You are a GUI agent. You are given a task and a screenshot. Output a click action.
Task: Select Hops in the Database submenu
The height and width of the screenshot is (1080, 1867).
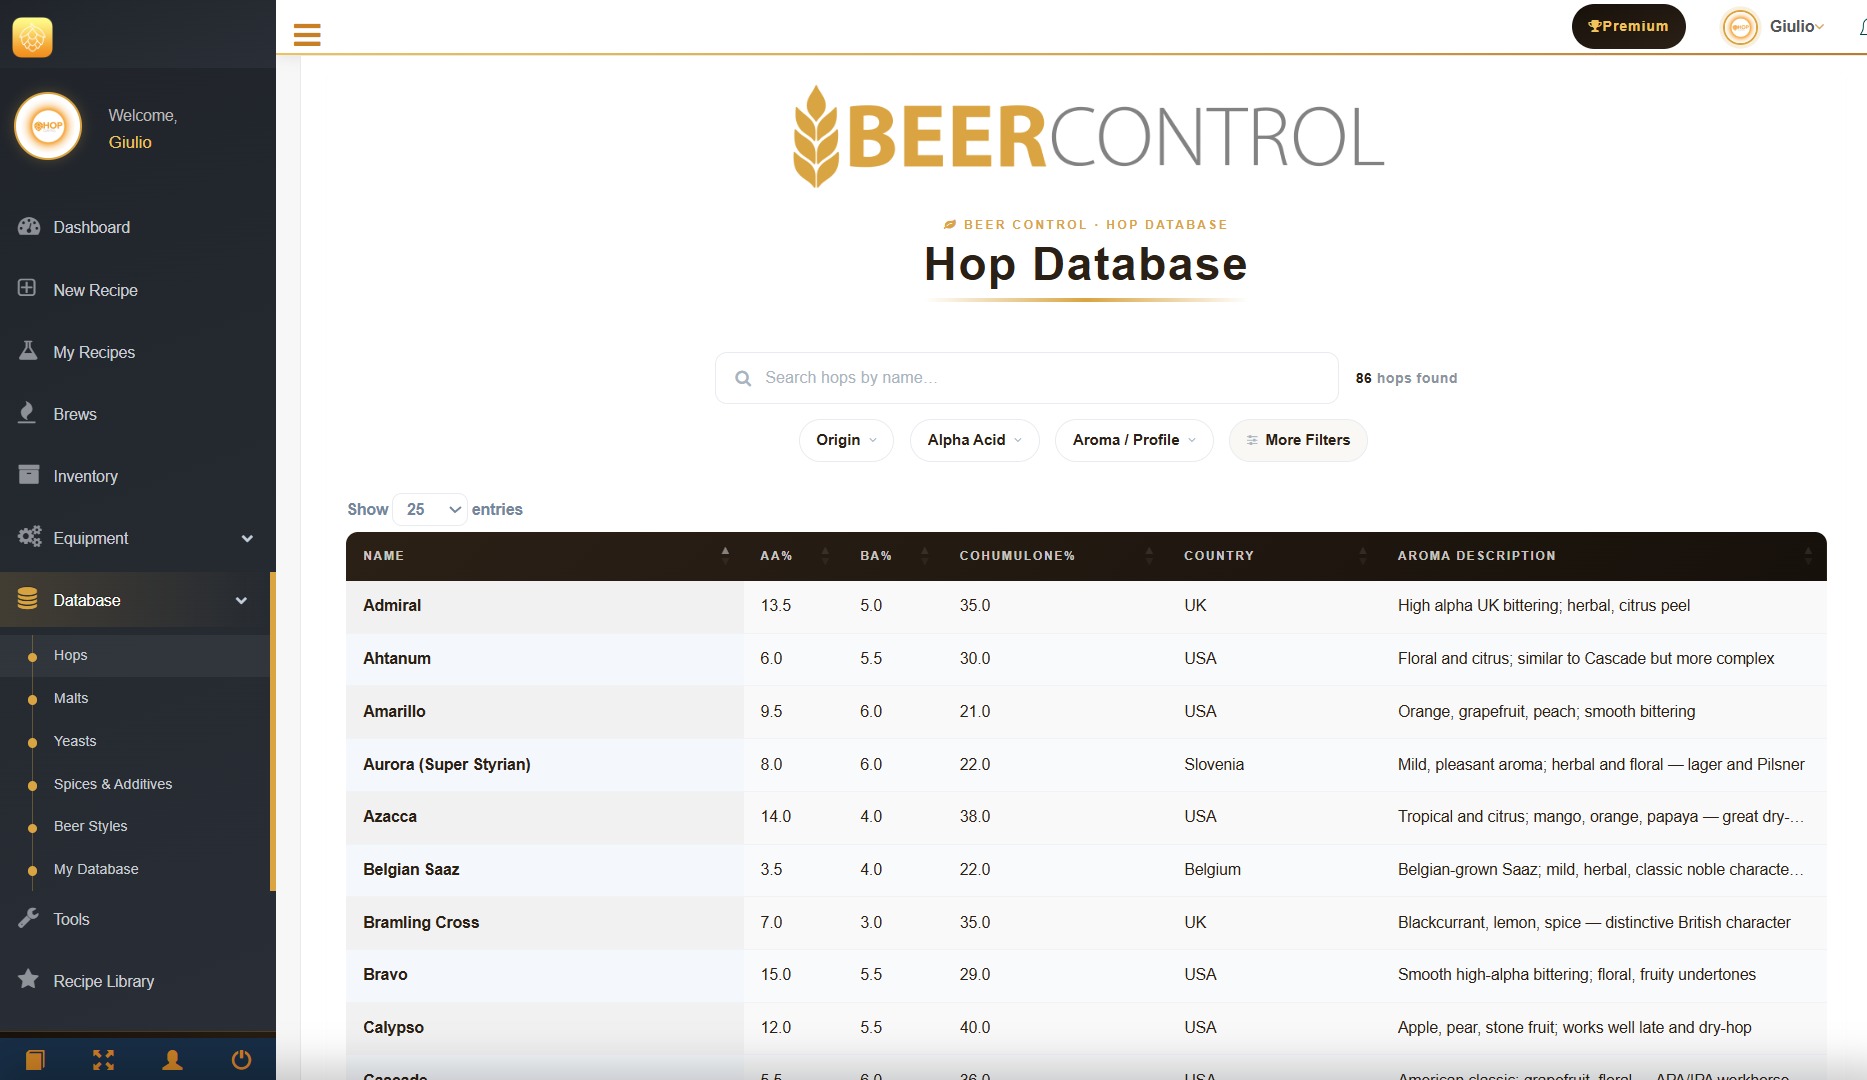point(70,655)
